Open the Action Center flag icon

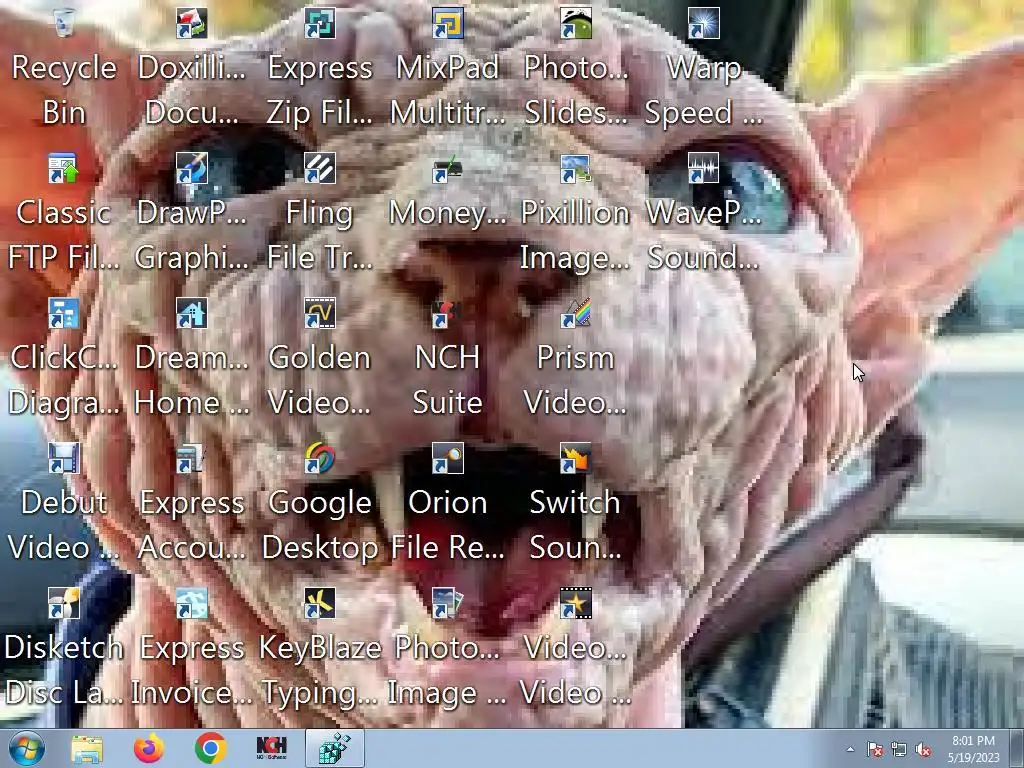(875, 750)
